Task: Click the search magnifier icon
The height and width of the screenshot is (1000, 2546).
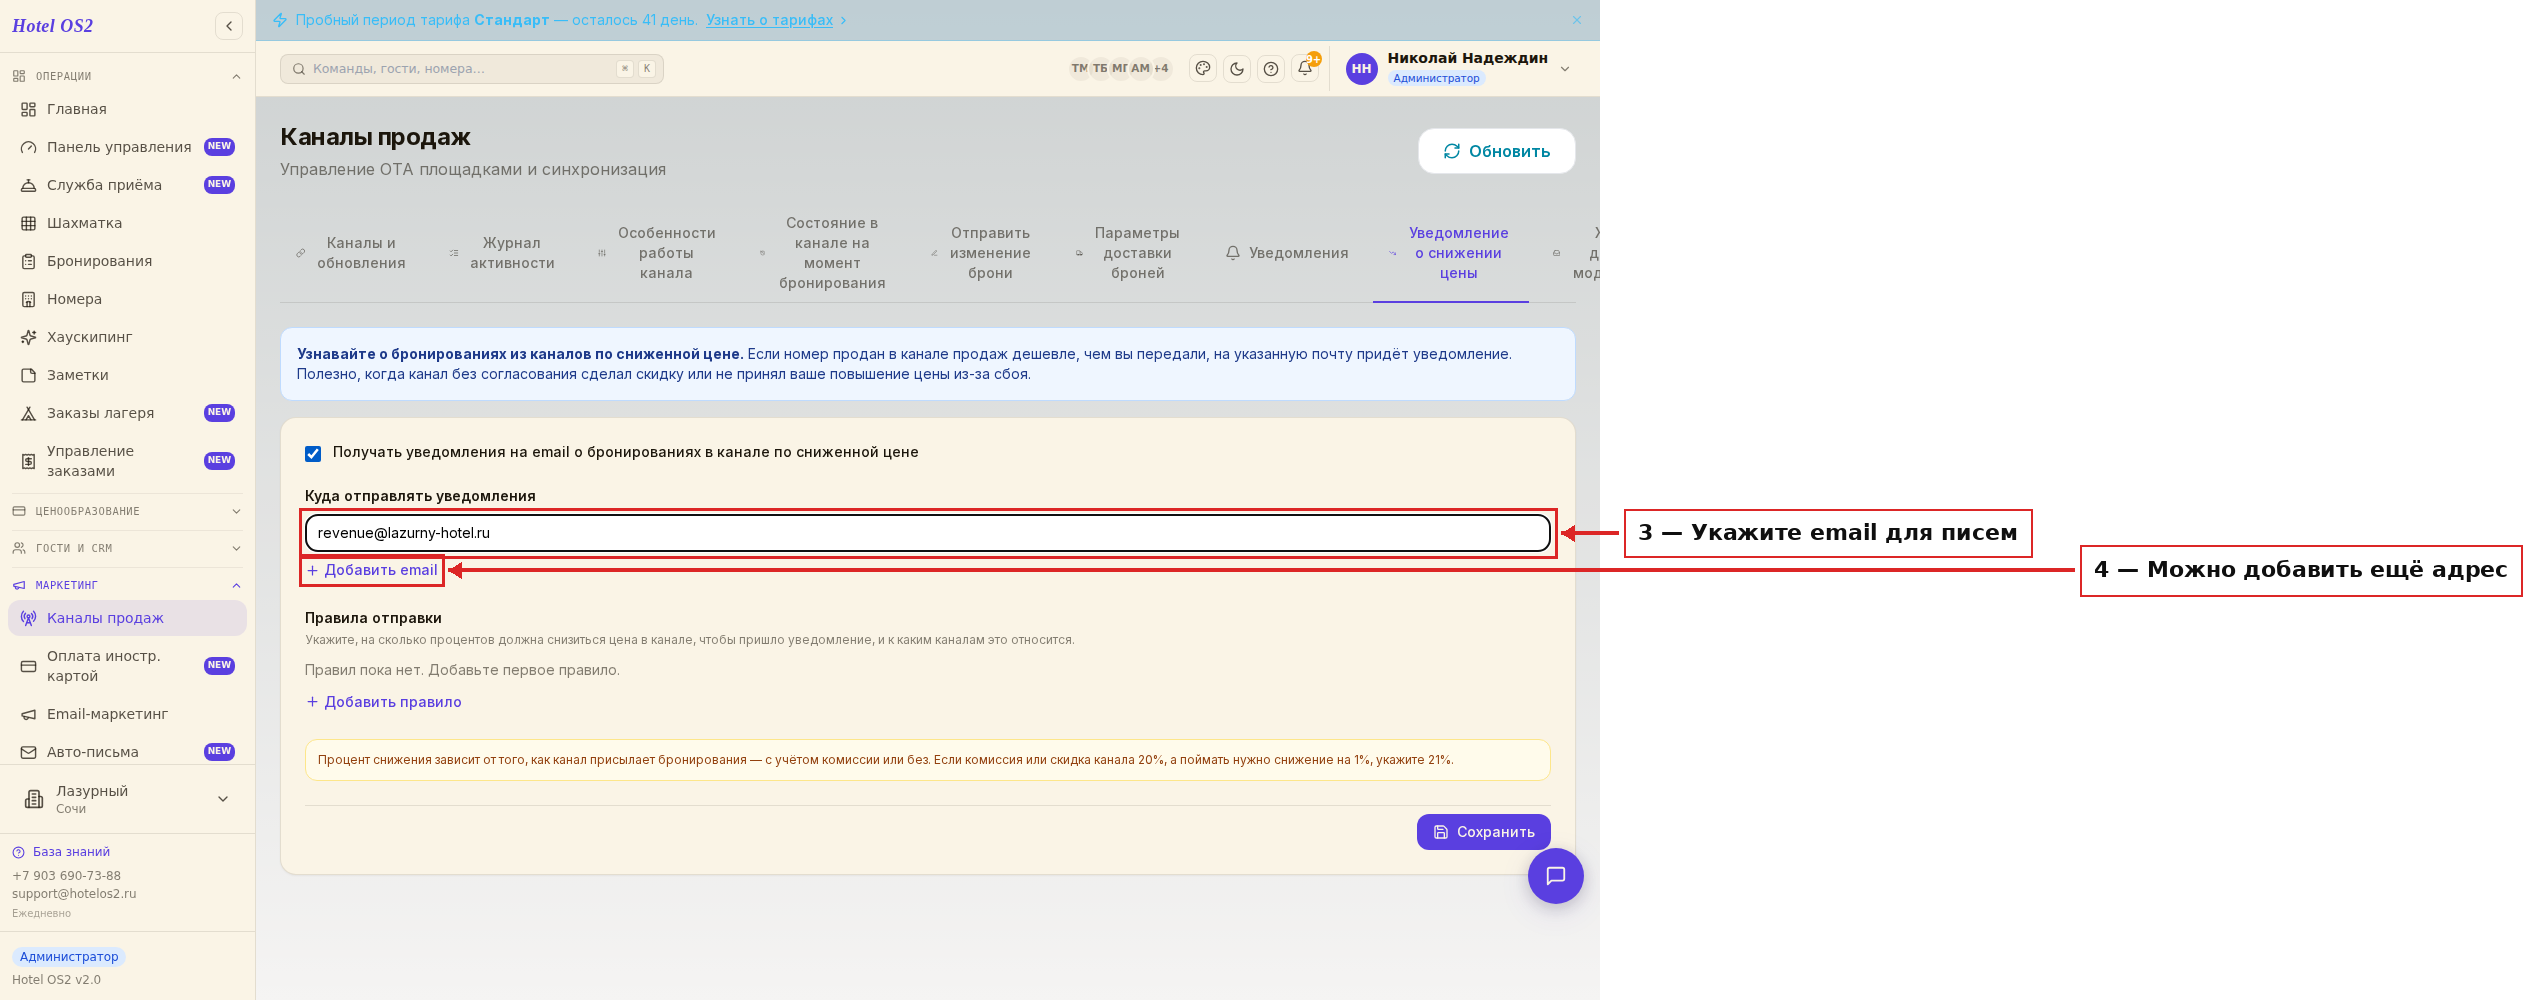Action: [x=298, y=69]
